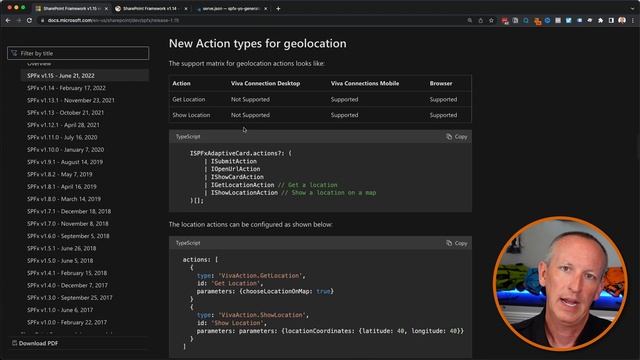Viewport: 640px width, 360px height.
Task: Open SPFx v1.14 - February 17, 2022
Action: pyautogui.click(x=66, y=88)
